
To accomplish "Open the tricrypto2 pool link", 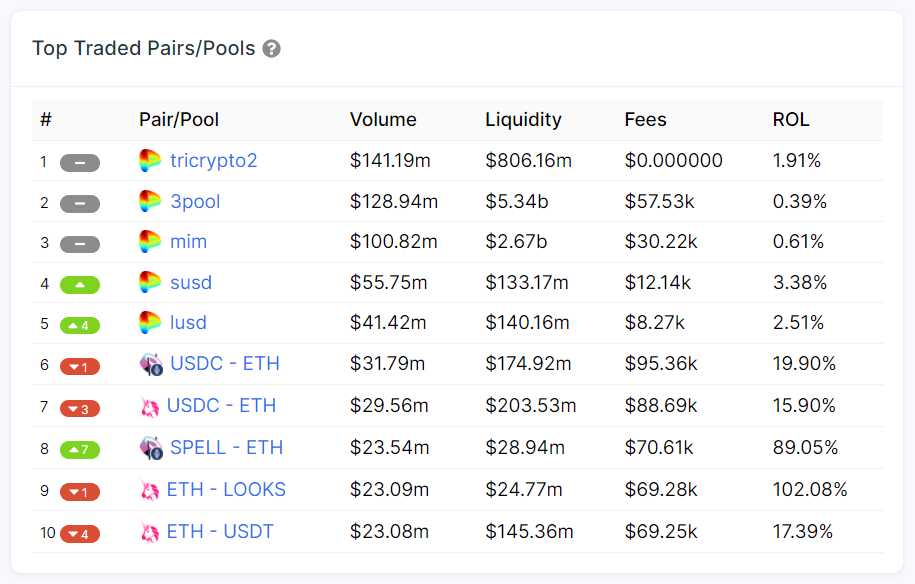I will pyautogui.click(x=213, y=160).
